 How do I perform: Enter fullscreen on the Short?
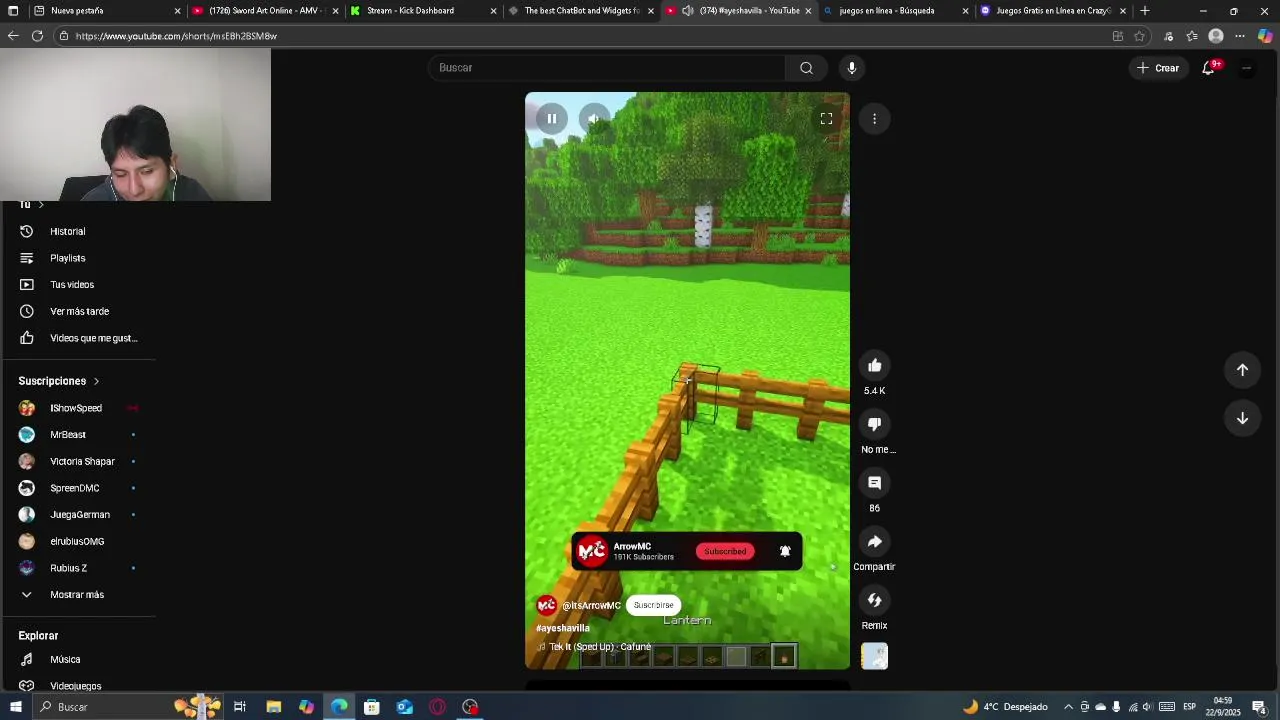pyautogui.click(x=826, y=119)
